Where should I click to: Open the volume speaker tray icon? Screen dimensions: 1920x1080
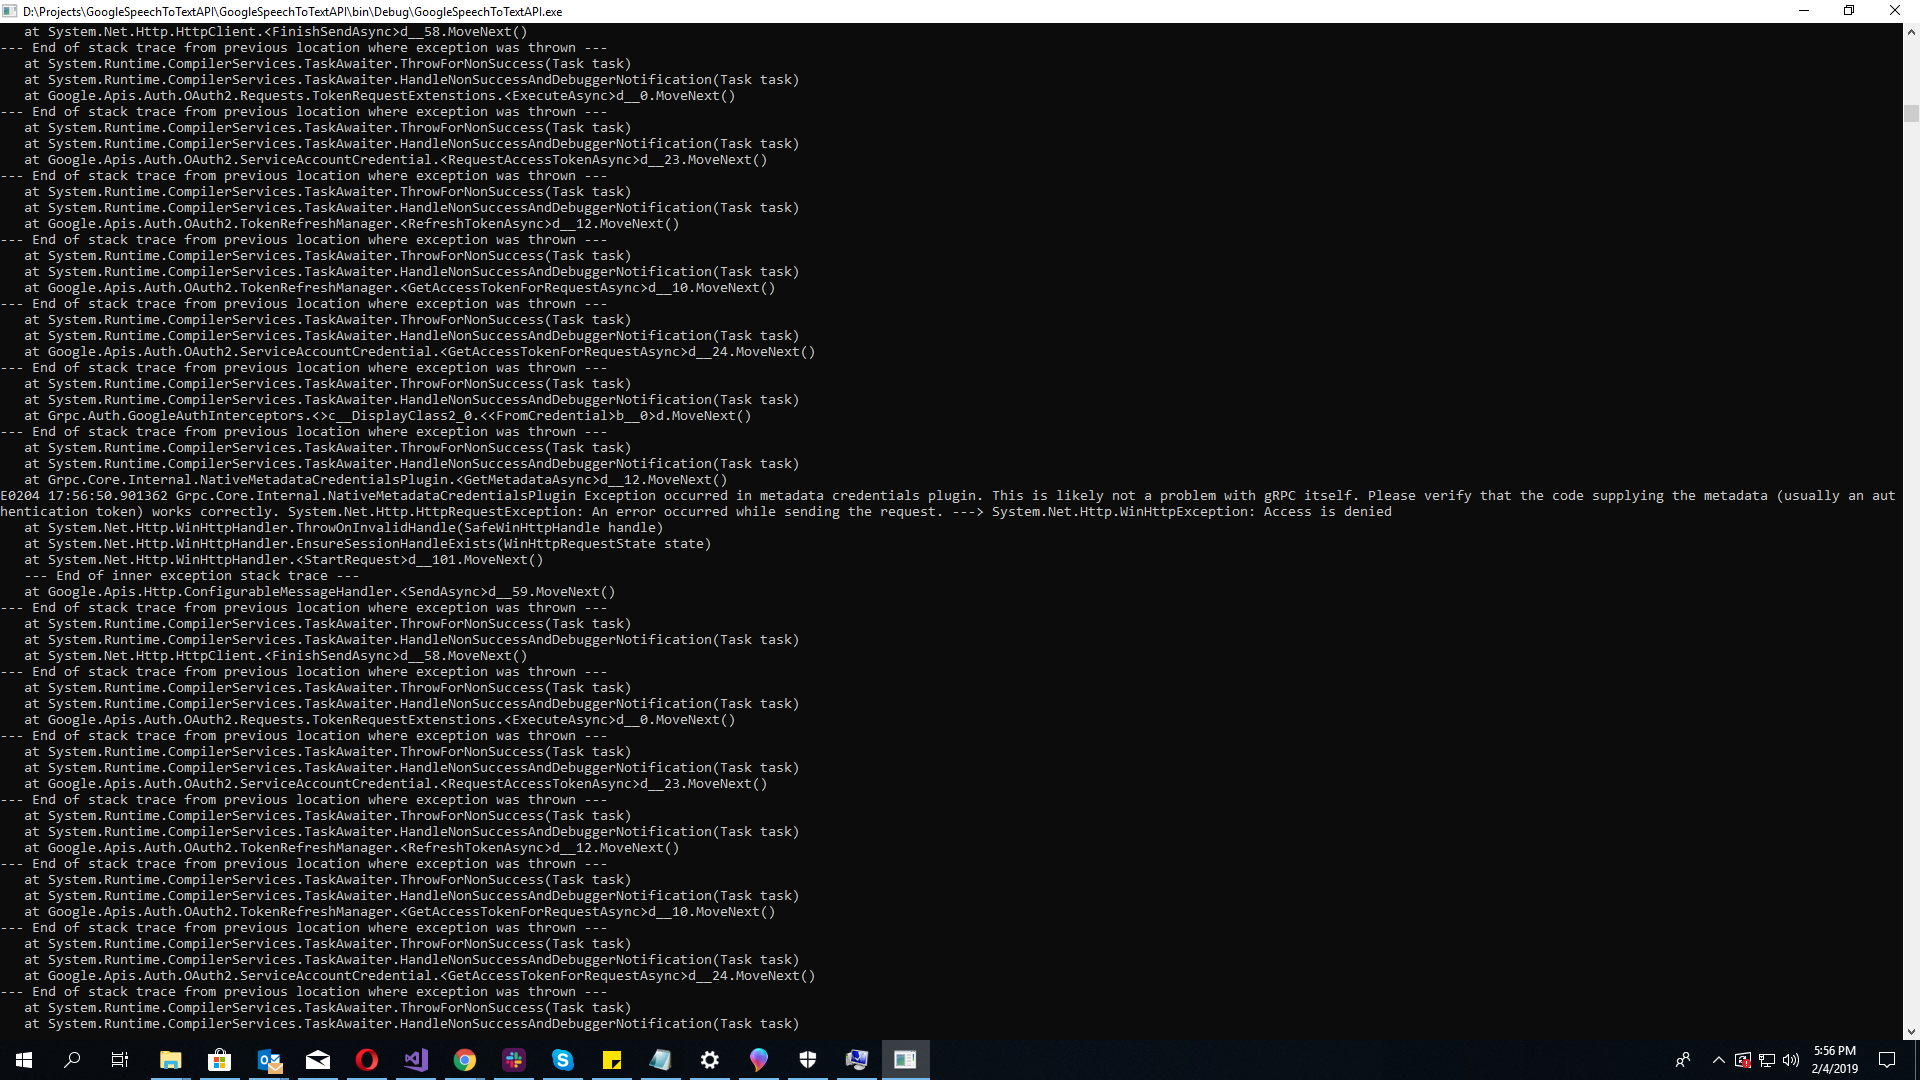[x=1791, y=1060]
